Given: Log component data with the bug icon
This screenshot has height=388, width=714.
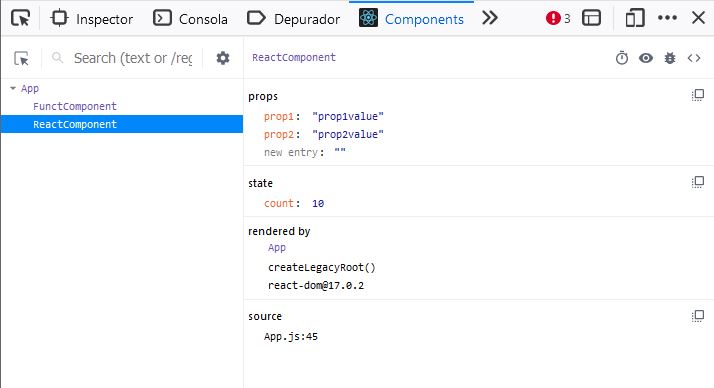Looking at the screenshot, I should tap(670, 58).
